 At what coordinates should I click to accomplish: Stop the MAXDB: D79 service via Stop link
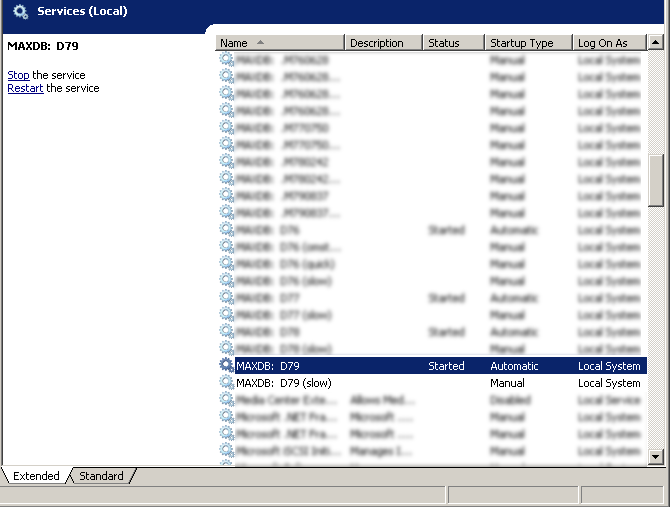18,75
